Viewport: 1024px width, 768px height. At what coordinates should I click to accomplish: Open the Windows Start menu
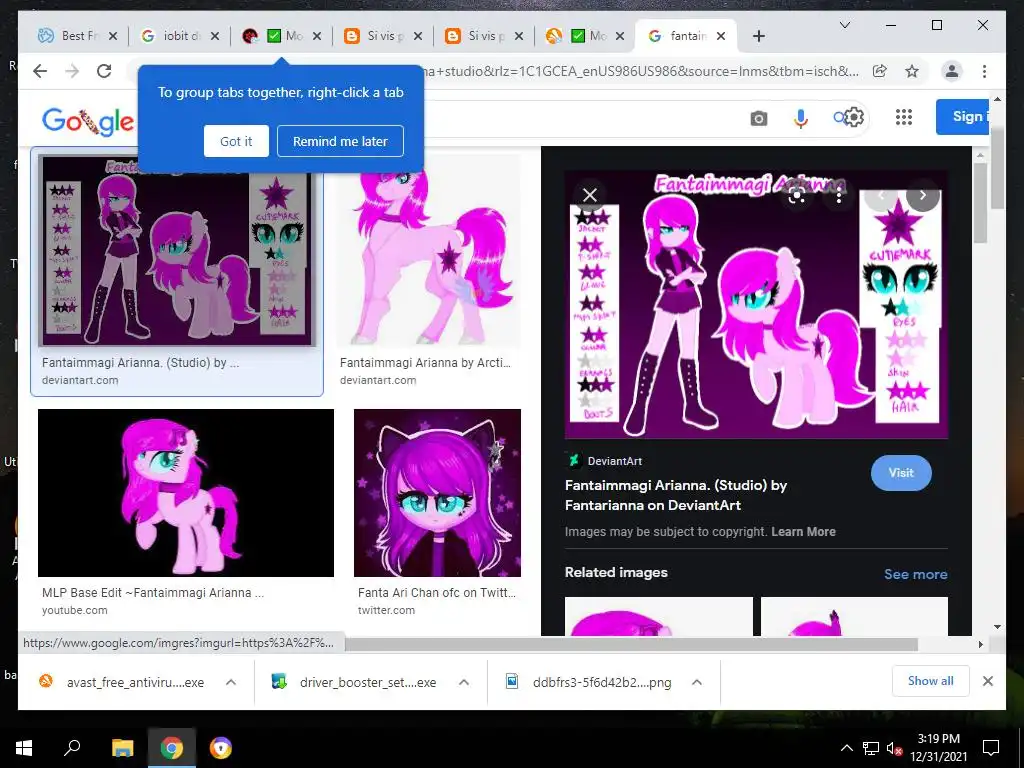pos(24,748)
